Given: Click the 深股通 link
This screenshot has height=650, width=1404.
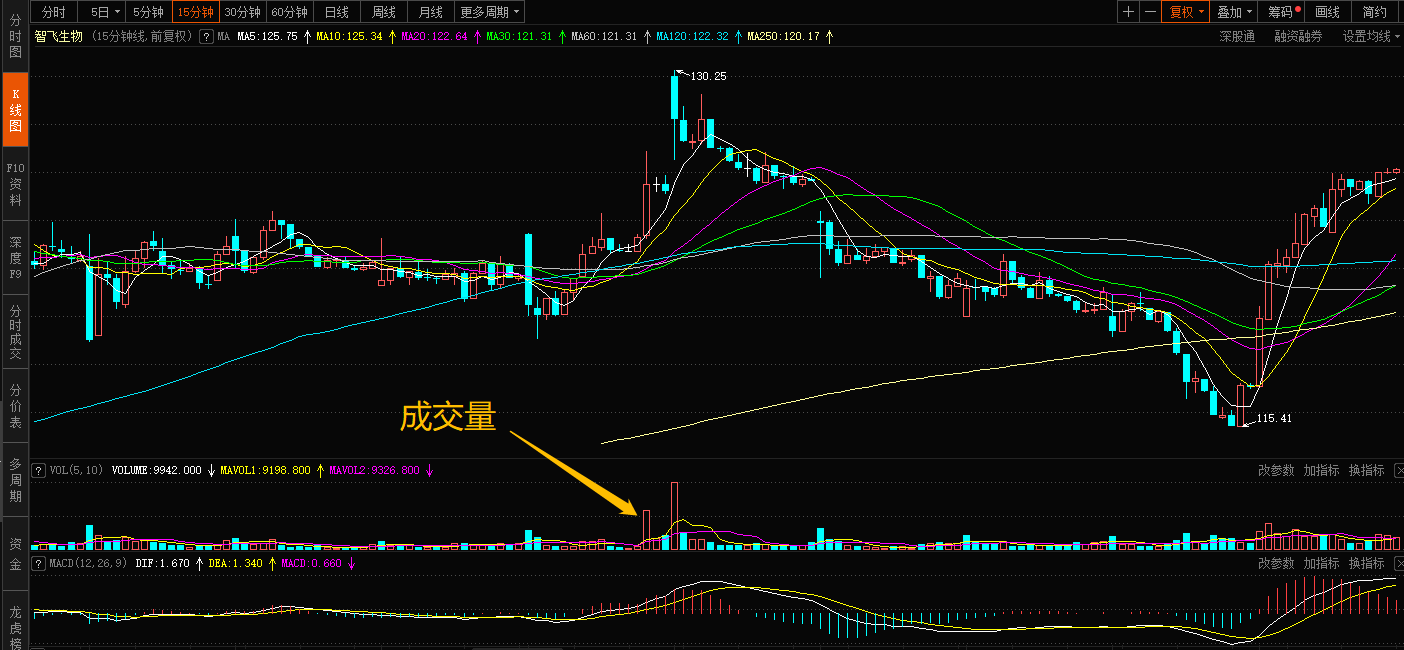Looking at the screenshot, I should click(x=1237, y=36).
